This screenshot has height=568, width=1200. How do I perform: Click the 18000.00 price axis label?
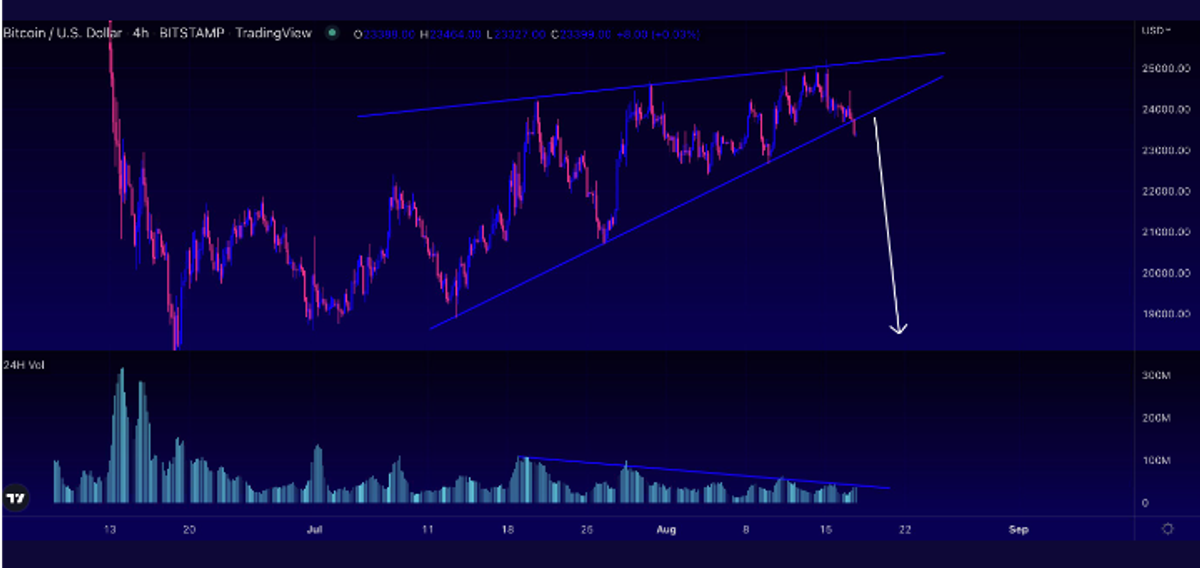click(x=1165, y=314)
